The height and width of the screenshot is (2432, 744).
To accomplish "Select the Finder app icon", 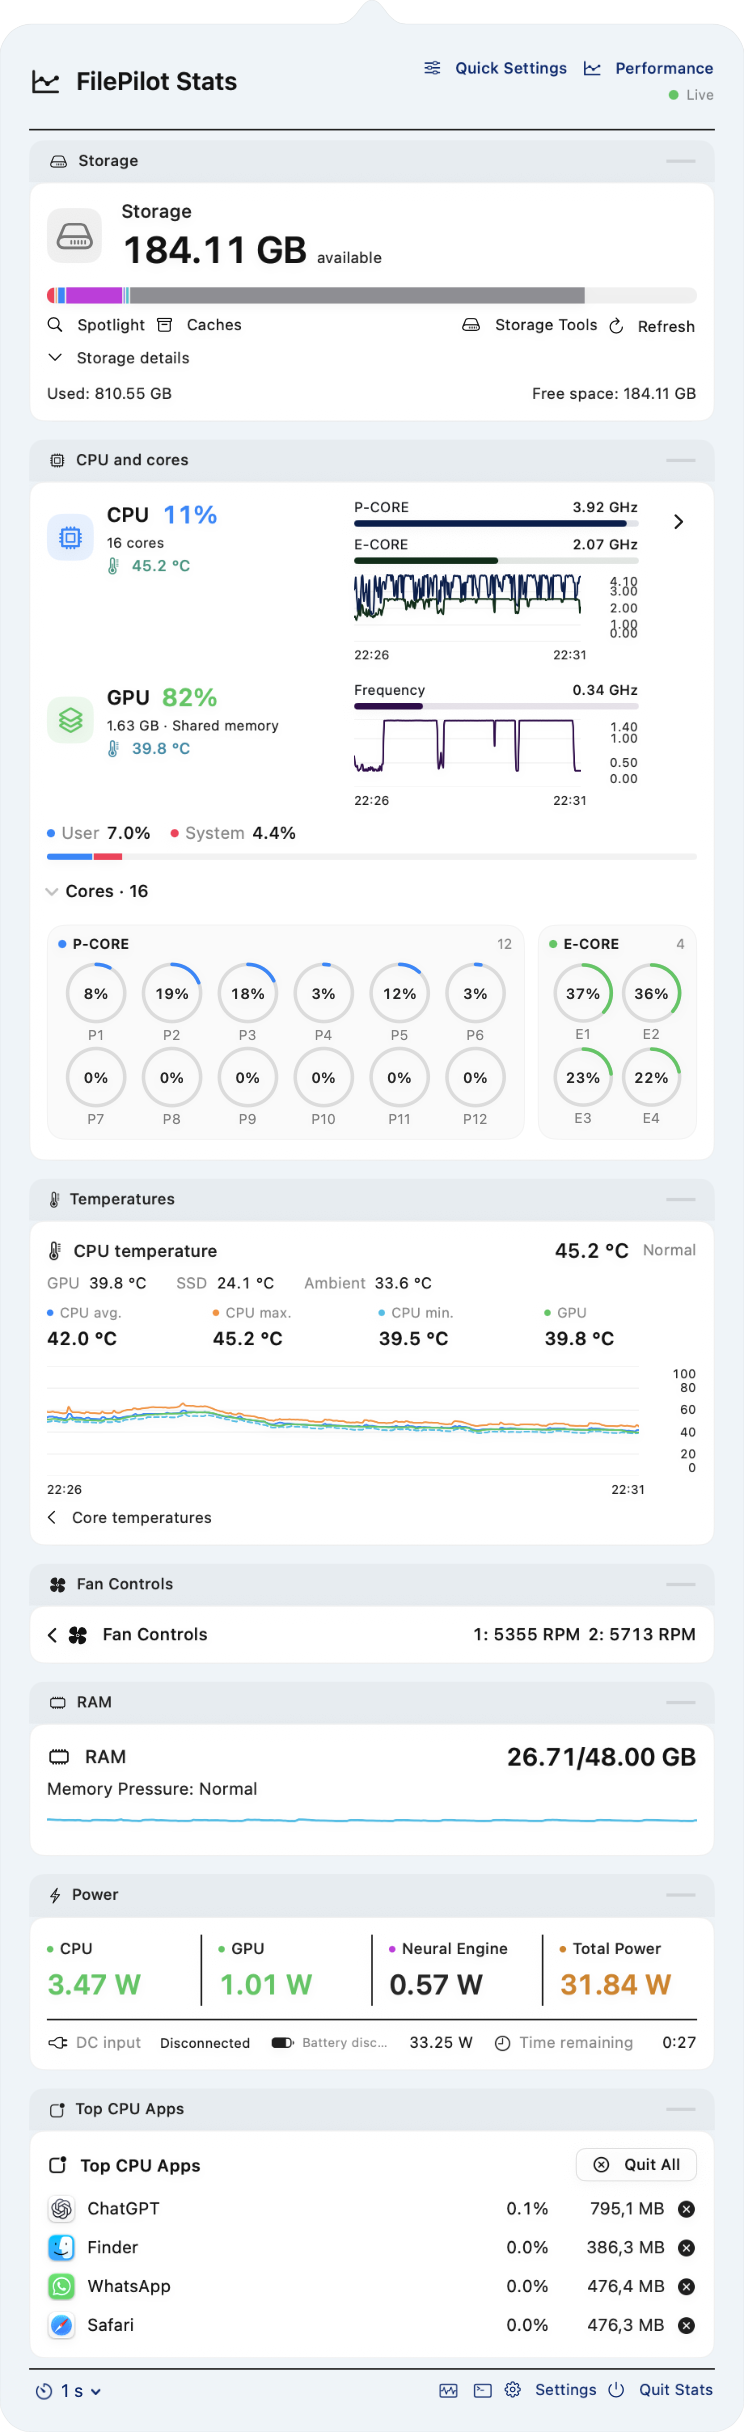I will [x=62, y=2248].
